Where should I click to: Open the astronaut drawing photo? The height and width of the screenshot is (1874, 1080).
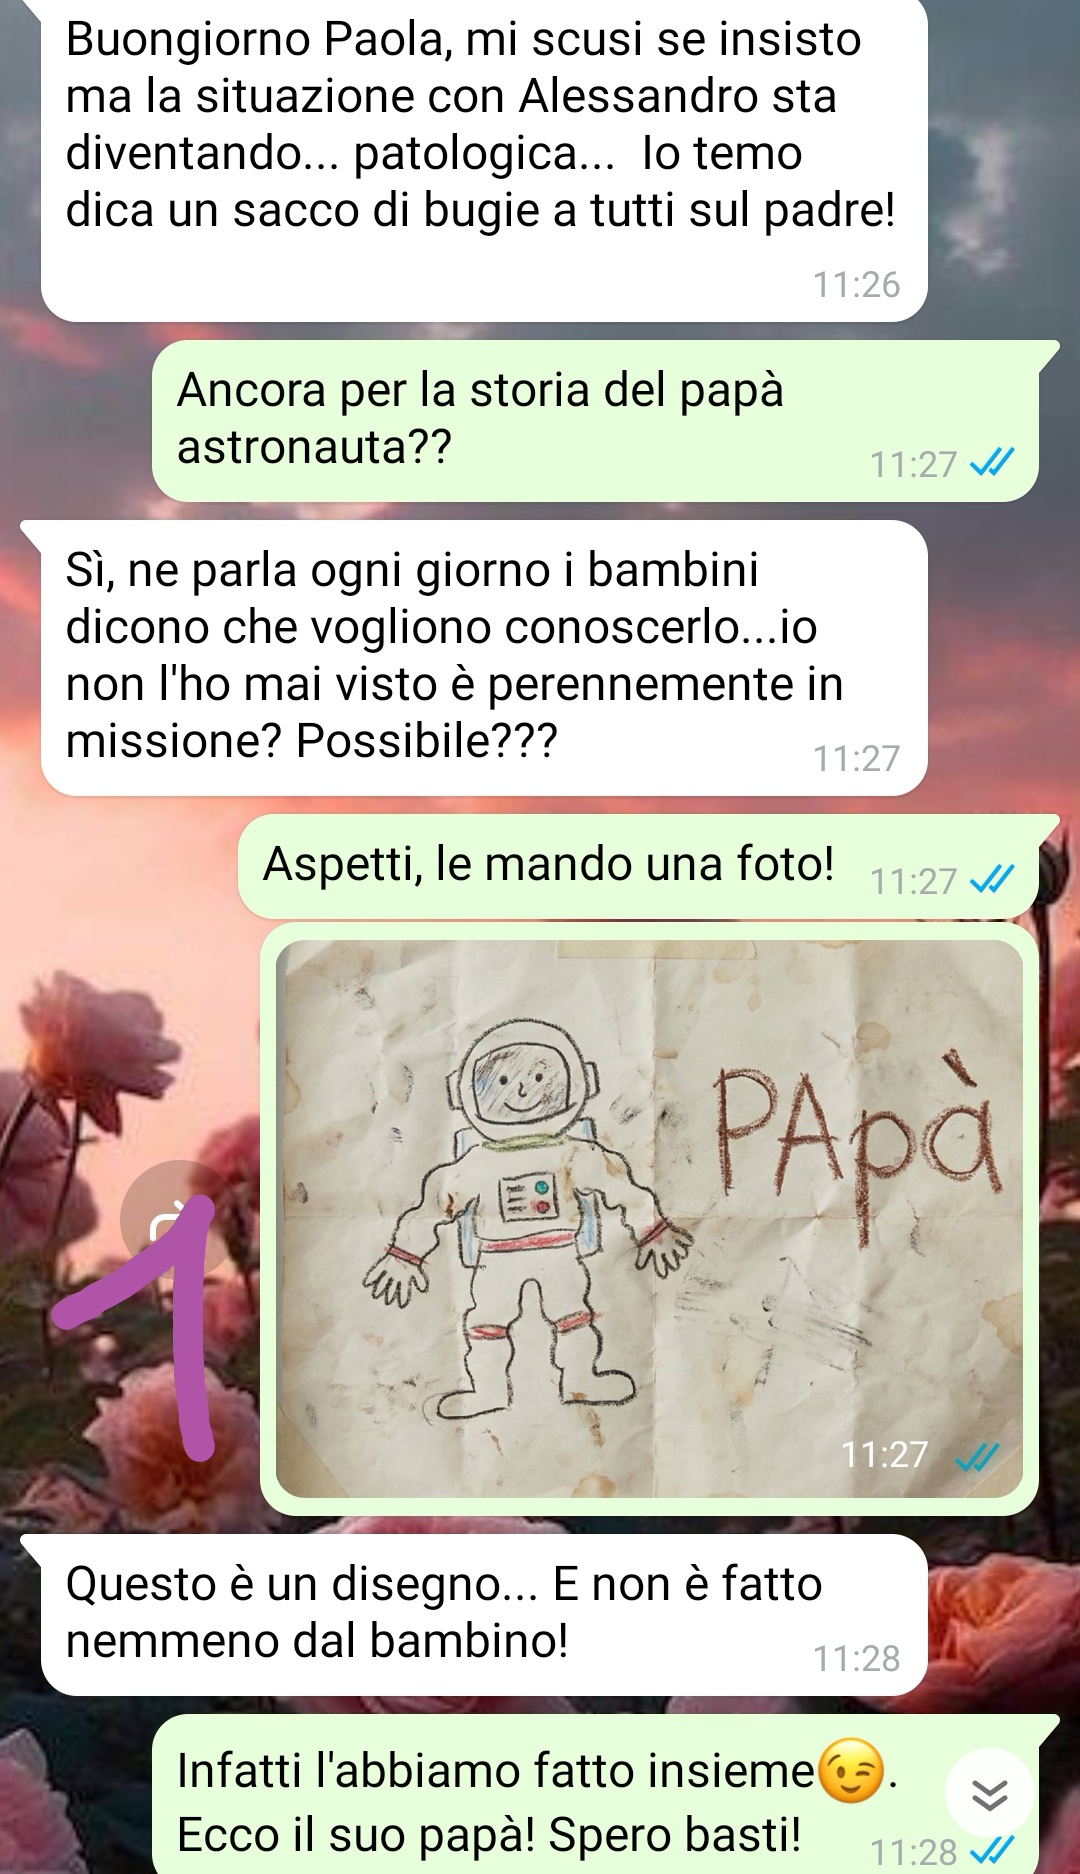(x=649, y=1218)
